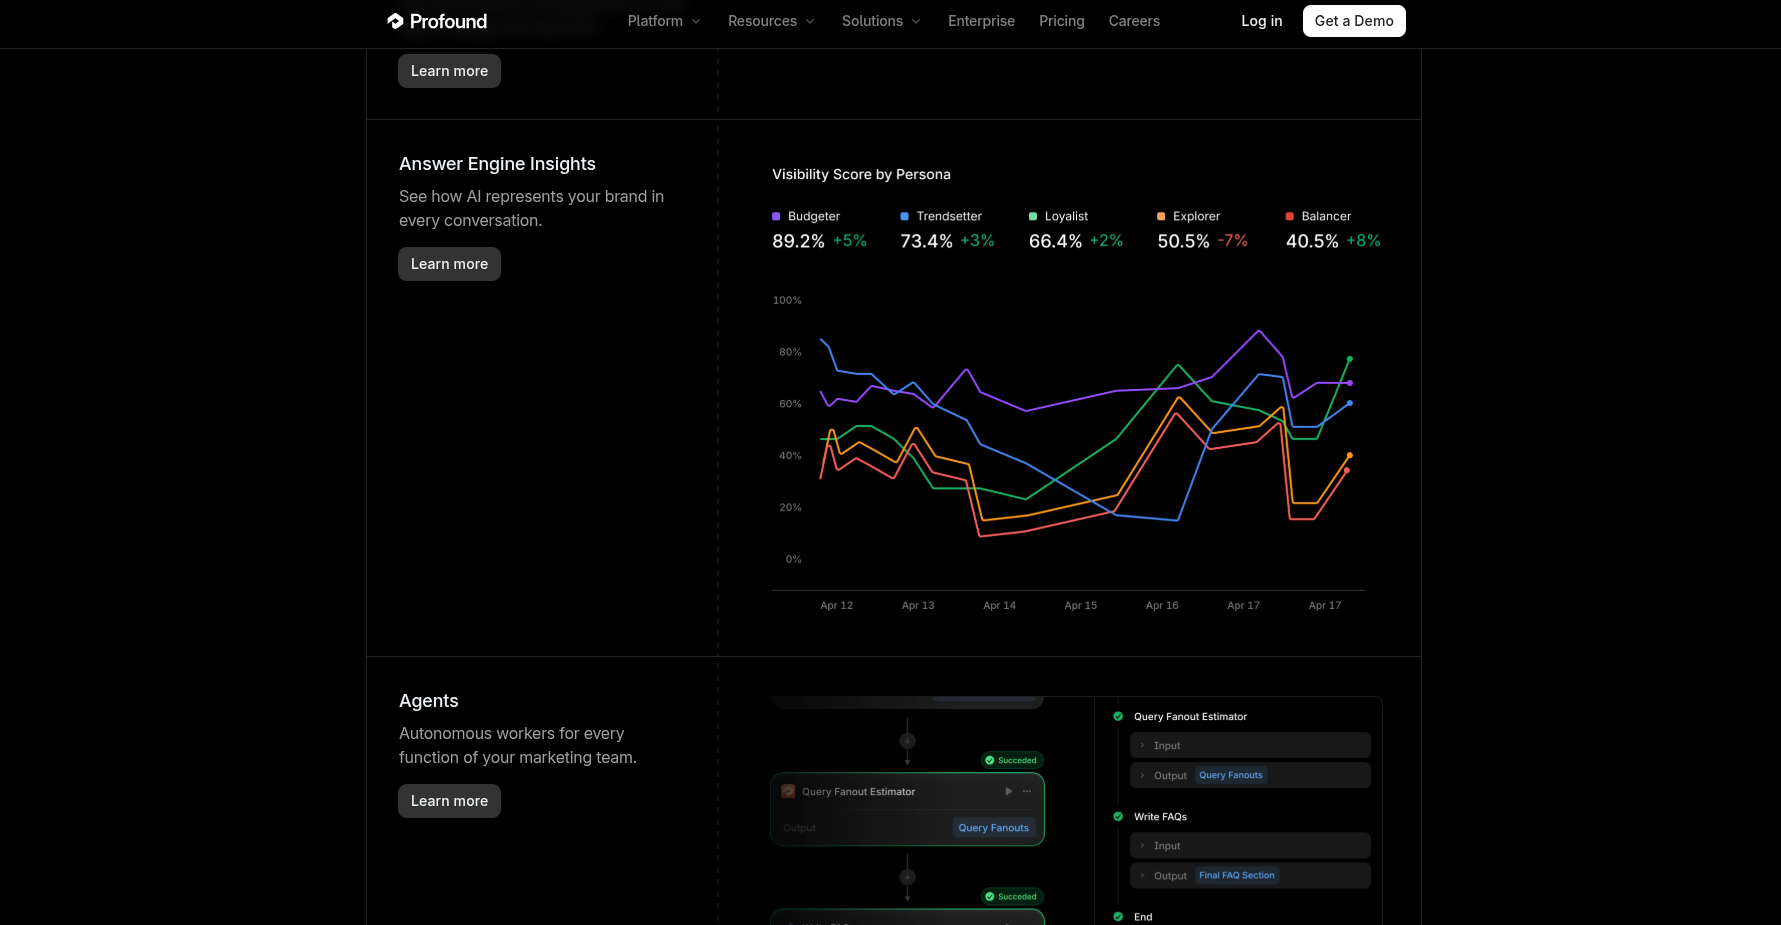The height and width of the screenshot is (925, 1781).
Task: Click Learn more under Answer Engine Insights
Action: tap(449, 264)
